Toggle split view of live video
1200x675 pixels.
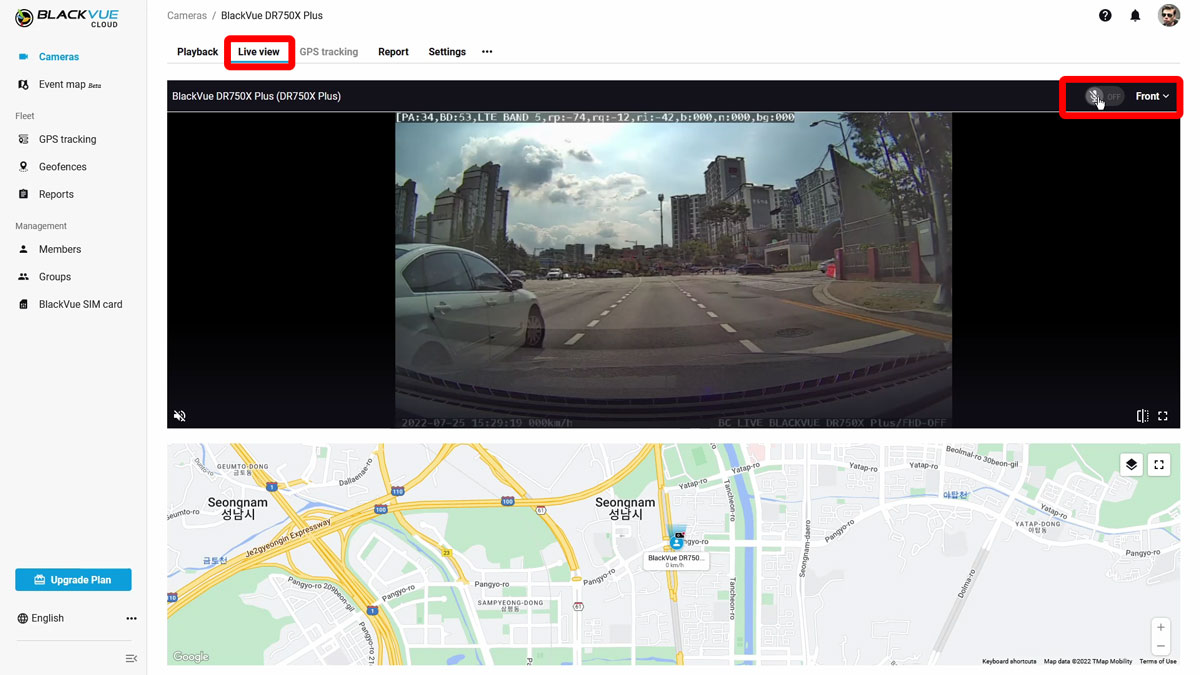(1142, 416)
